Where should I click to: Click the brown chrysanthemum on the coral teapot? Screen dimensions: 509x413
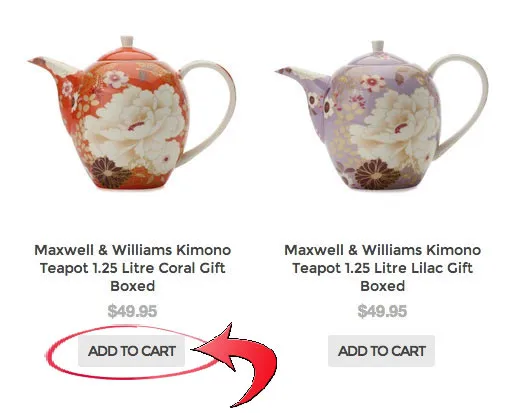tap(110, 173)
